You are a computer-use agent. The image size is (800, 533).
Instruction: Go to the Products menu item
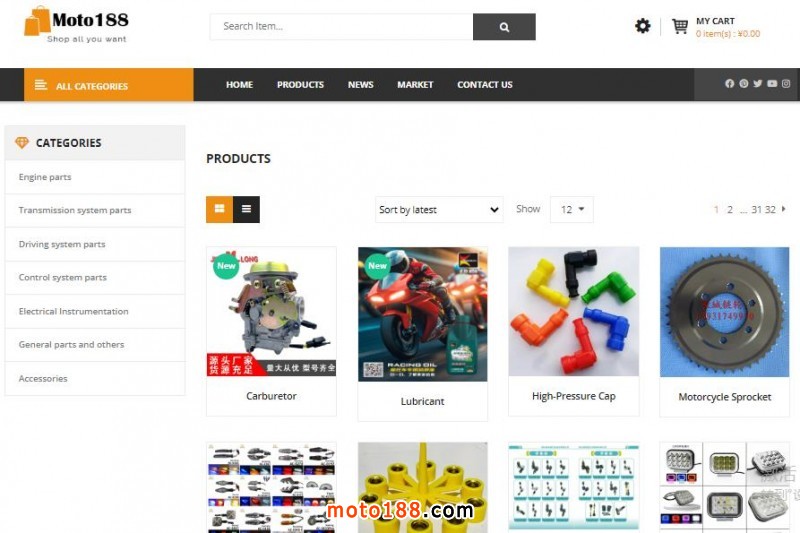tap(300, 85)
